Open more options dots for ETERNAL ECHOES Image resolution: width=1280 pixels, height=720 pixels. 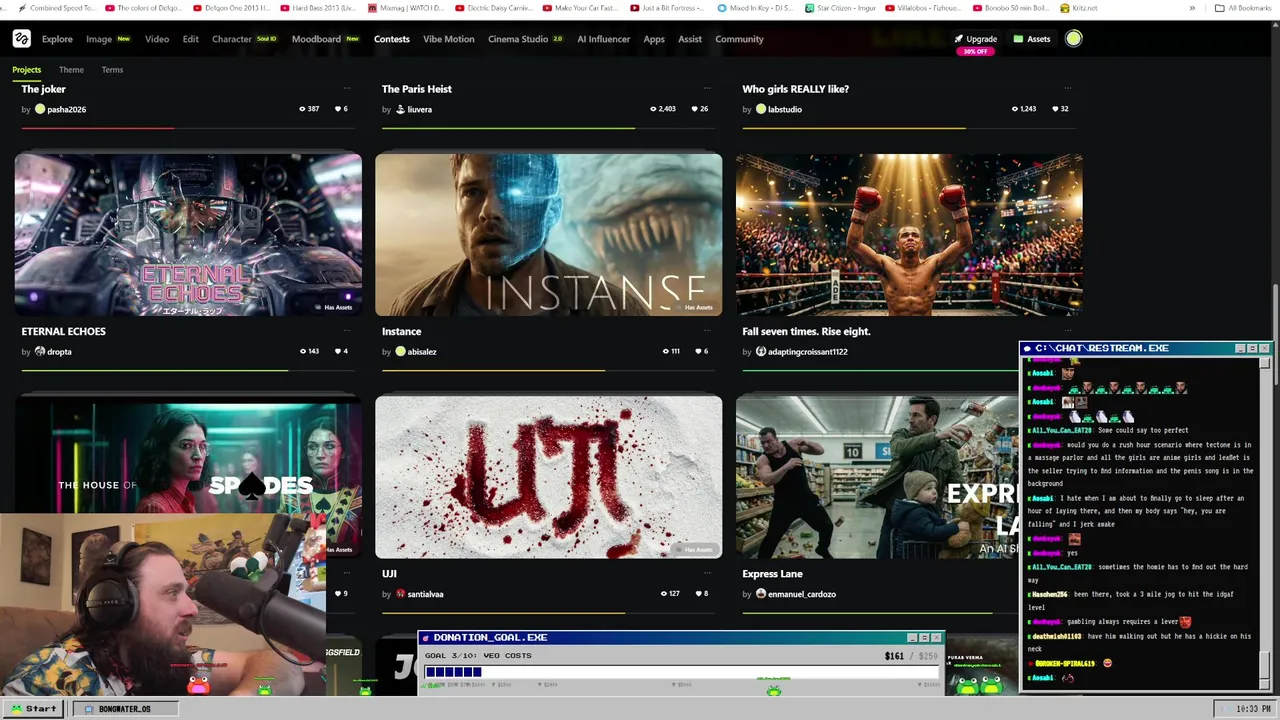click(347, 330)
